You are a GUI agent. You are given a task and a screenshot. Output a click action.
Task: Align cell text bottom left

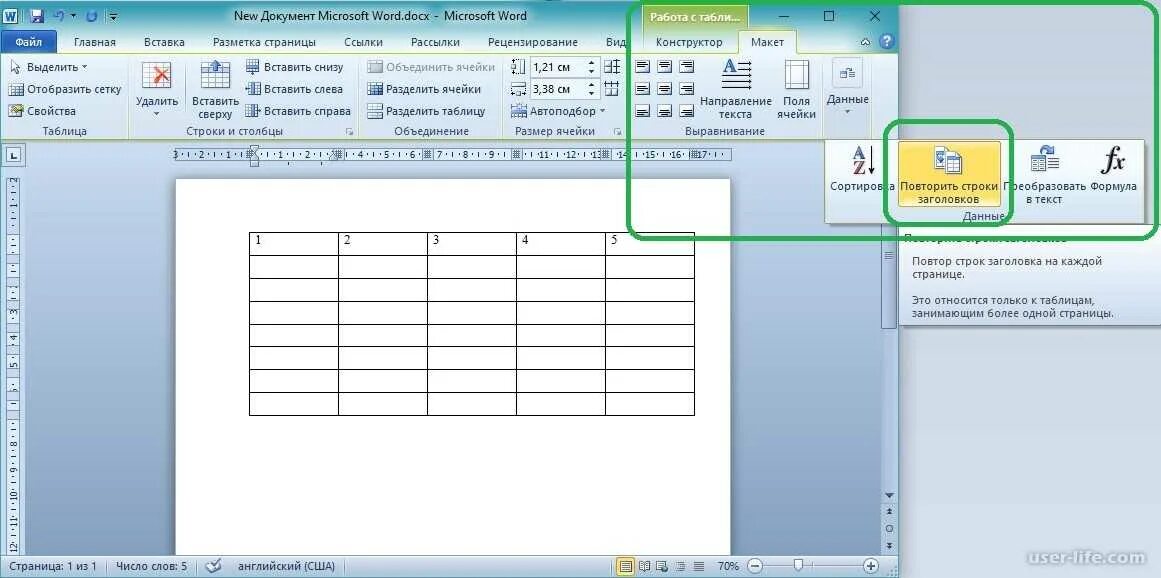(643, 111)
